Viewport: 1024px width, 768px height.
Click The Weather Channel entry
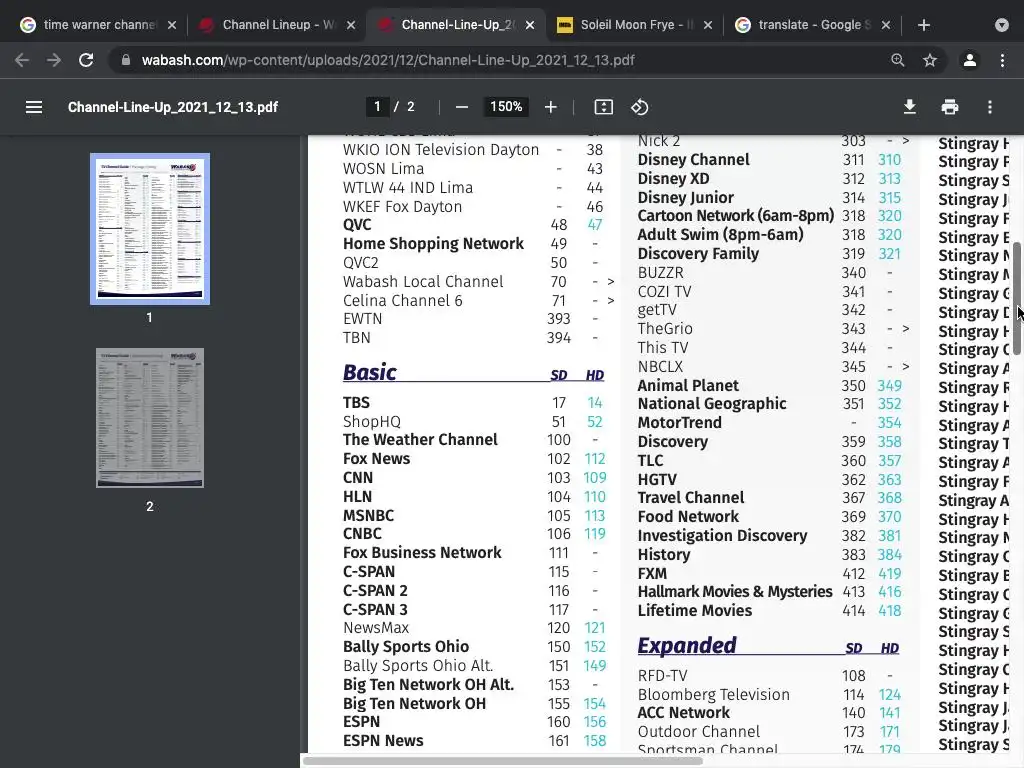pos(420,440)
